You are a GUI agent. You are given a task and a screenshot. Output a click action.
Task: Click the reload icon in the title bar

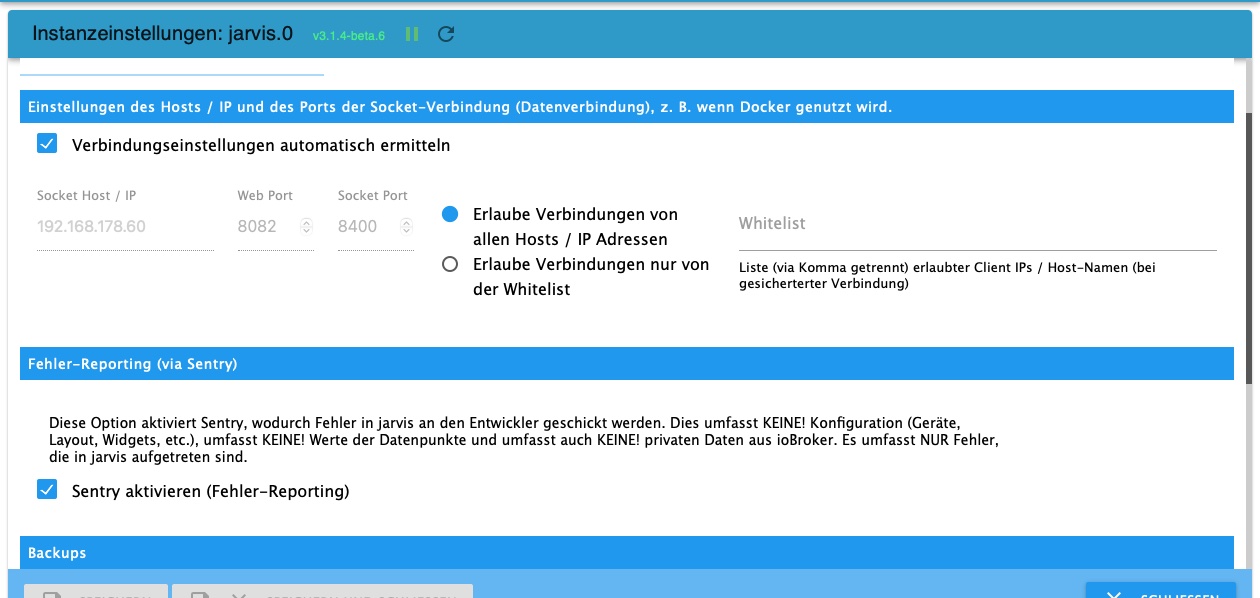tap(446, 33)
